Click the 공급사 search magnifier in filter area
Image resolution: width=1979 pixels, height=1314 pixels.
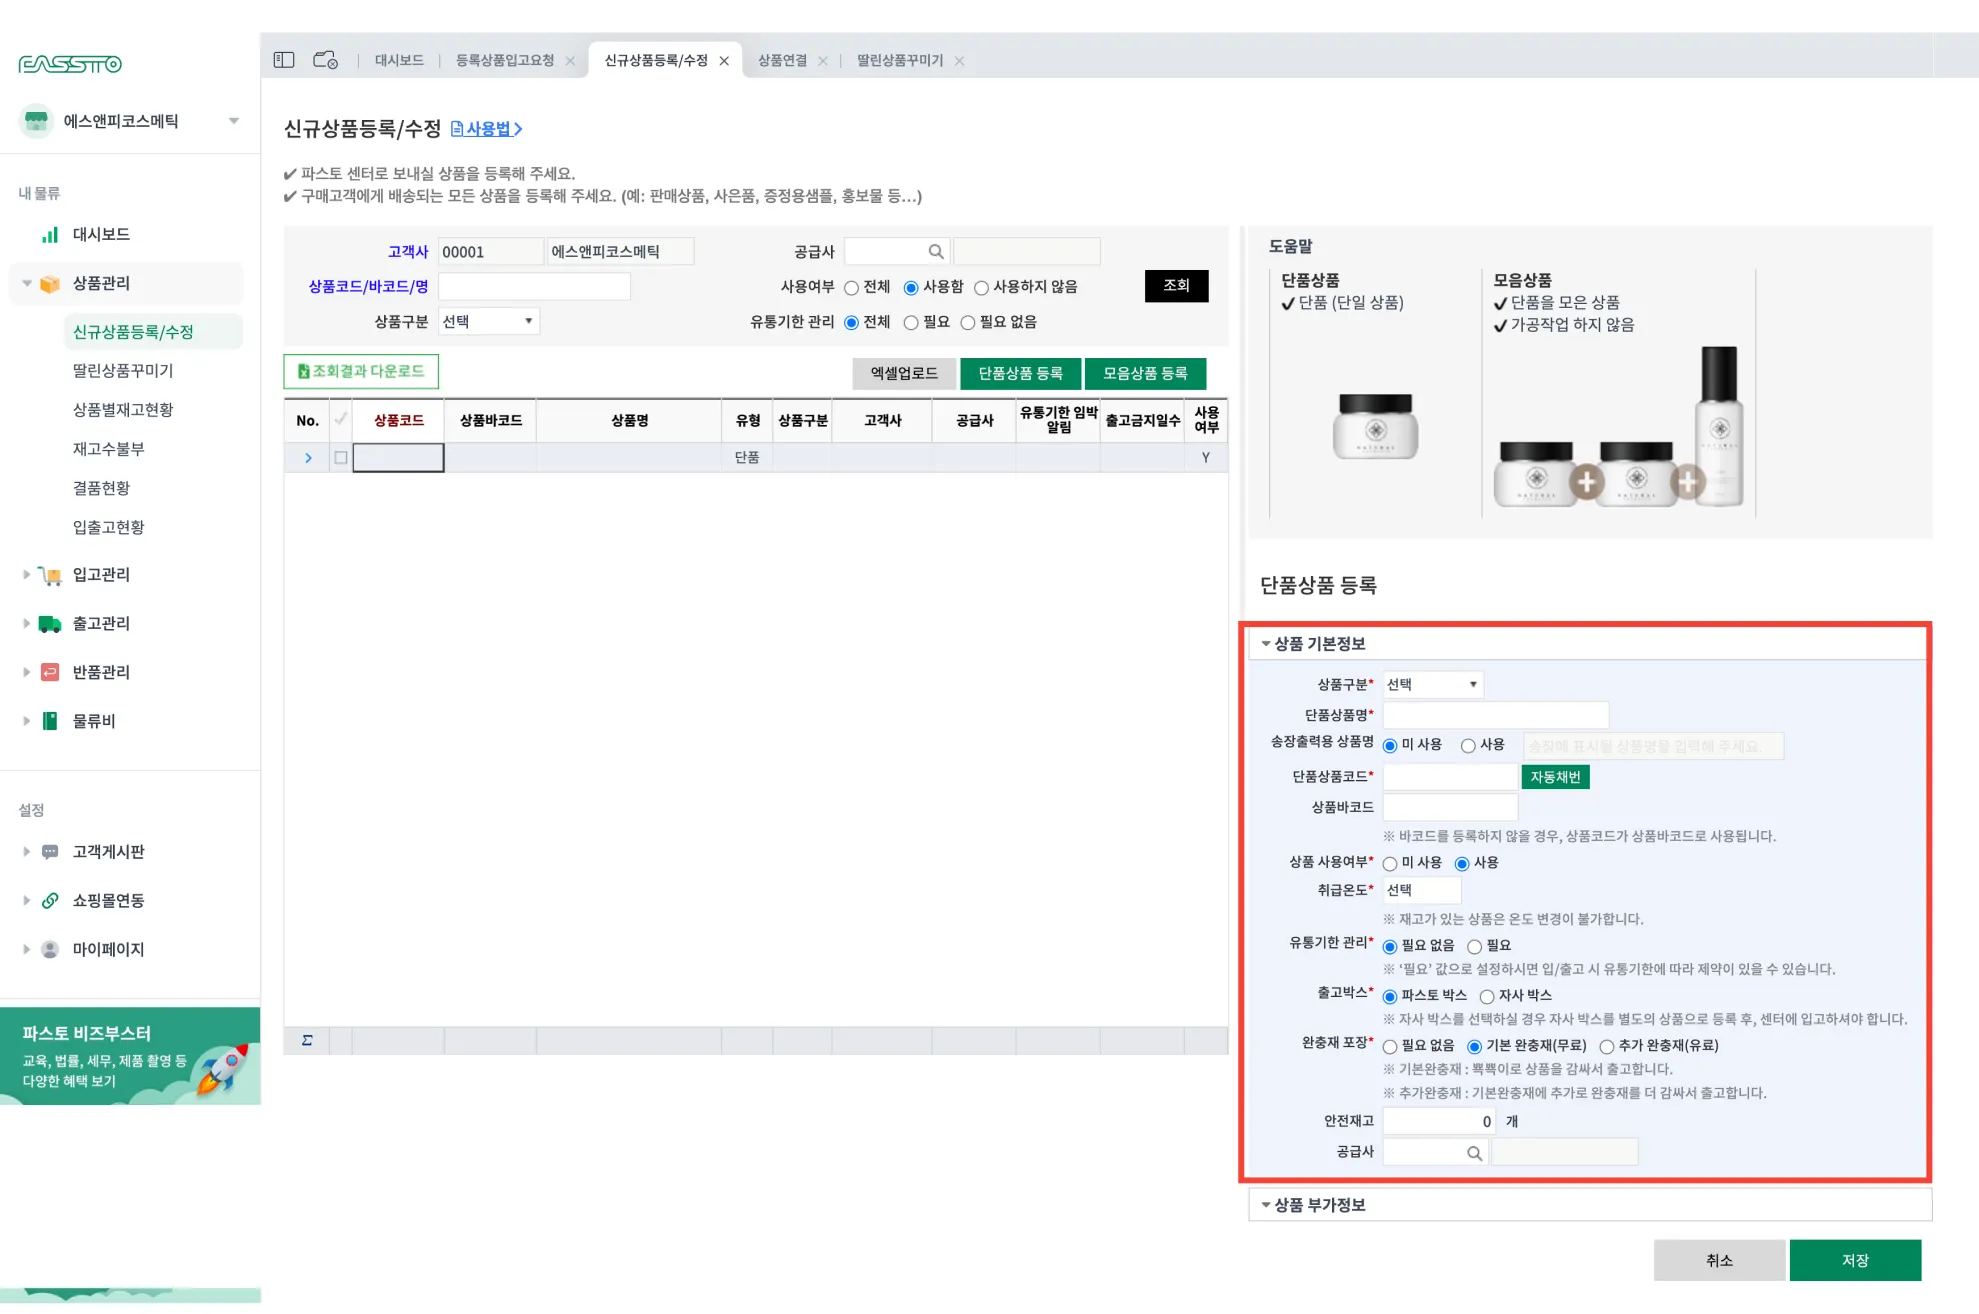935,252
